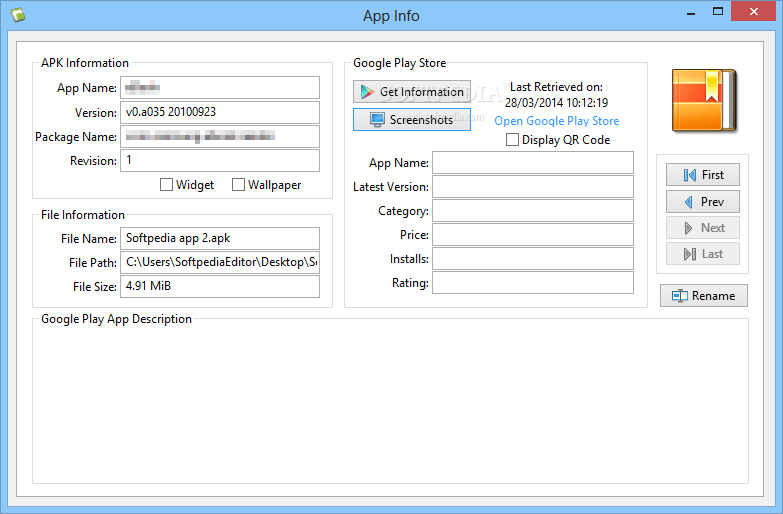Click the Next arrow button

[703, 228]
